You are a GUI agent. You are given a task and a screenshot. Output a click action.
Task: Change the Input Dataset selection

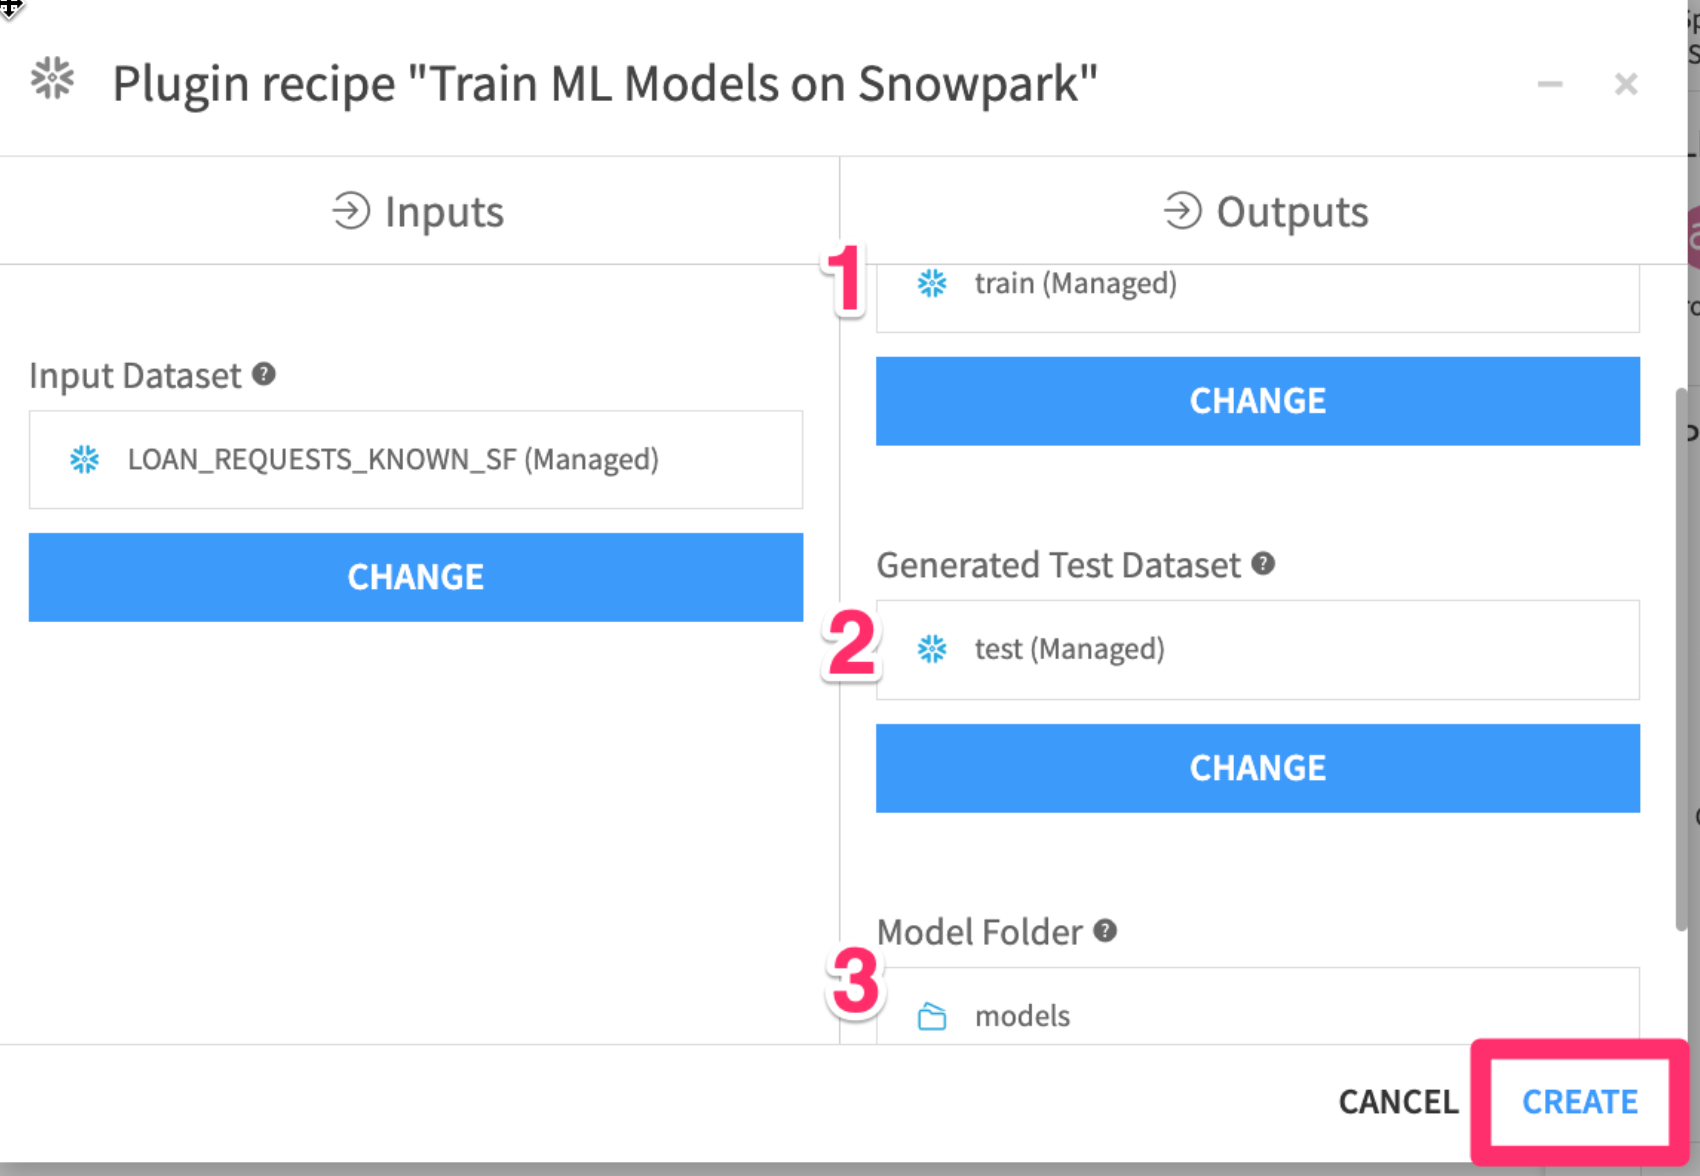(415, 577)
